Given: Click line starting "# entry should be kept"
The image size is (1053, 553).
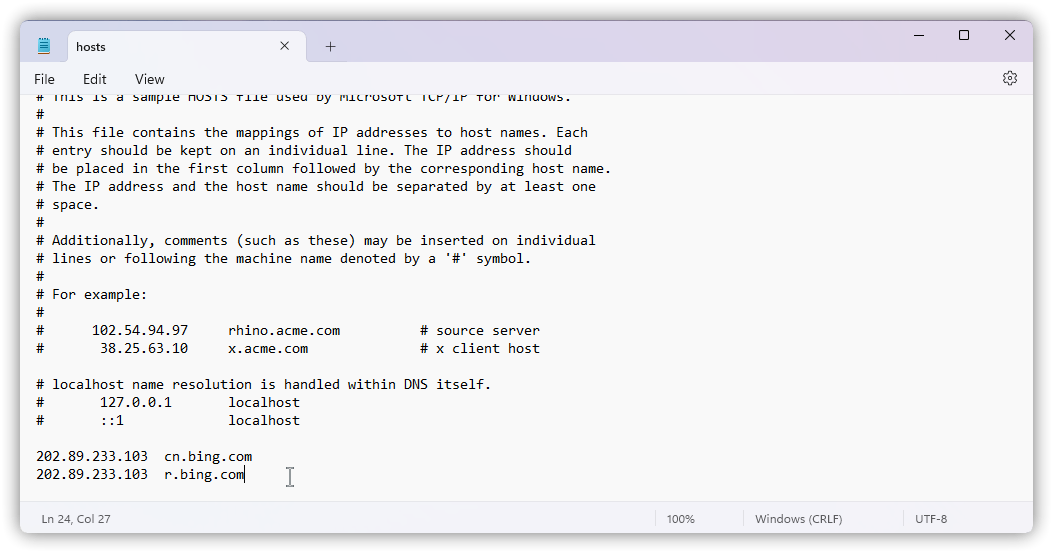Looking at the screenshot, I should tap(304, 151).
